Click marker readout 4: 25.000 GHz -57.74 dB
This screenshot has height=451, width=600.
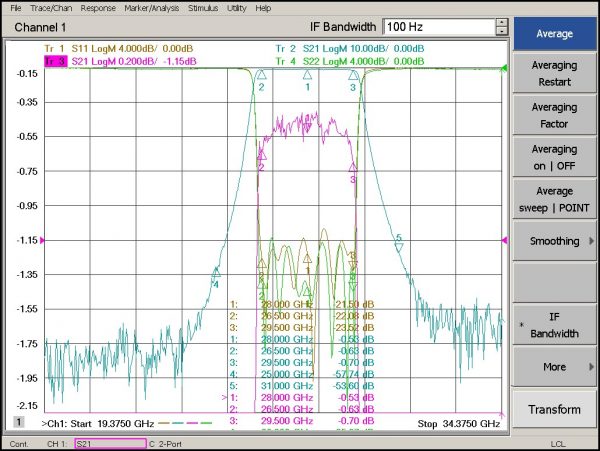point(302,374)
